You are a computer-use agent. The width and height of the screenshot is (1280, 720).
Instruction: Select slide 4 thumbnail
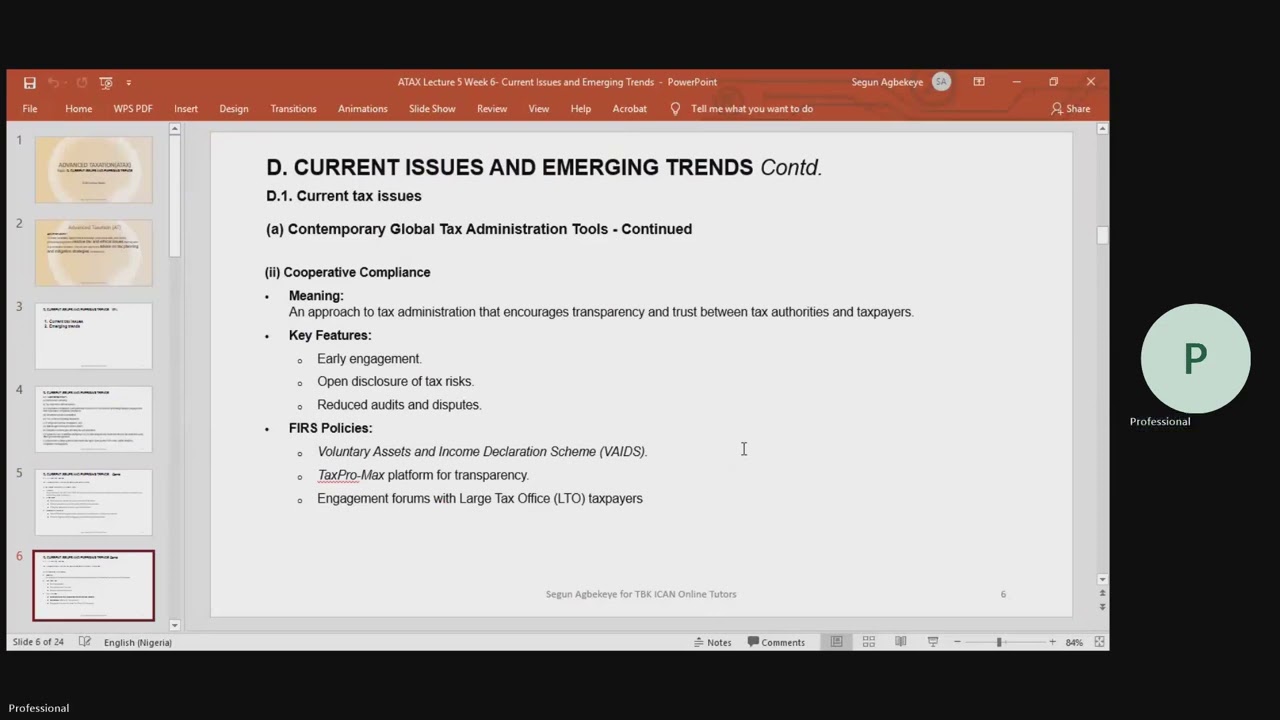pyautogui.click(x=94, y=419)
